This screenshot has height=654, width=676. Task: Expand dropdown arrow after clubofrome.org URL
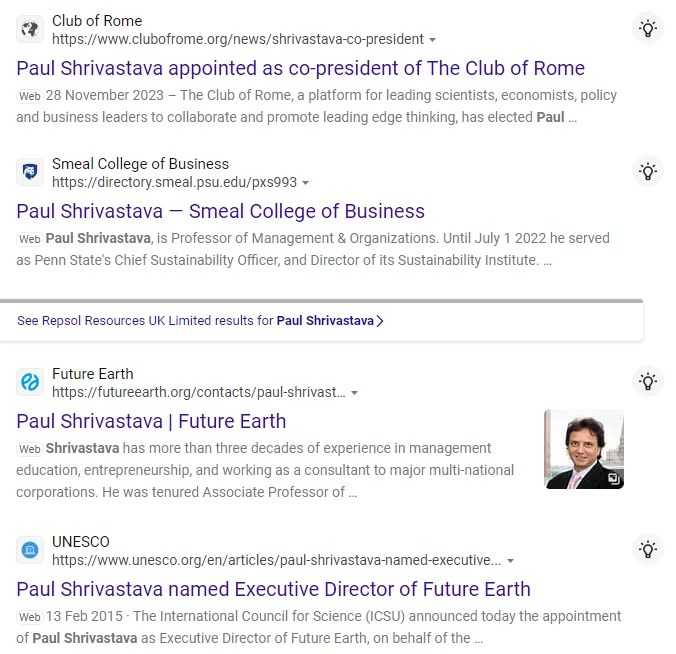point(432,40)
